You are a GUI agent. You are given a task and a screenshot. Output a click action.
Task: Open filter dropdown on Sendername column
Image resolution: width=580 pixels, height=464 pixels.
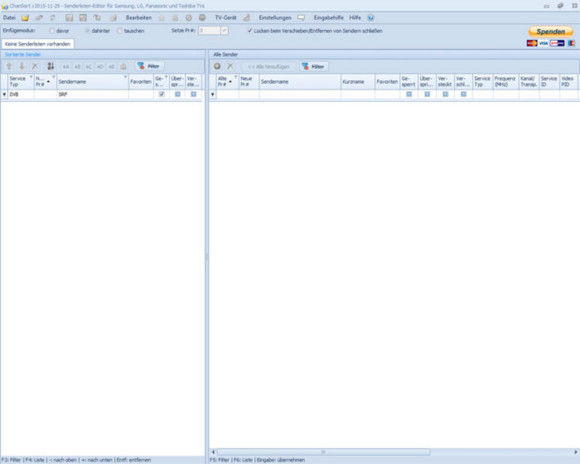pos(125,77)
